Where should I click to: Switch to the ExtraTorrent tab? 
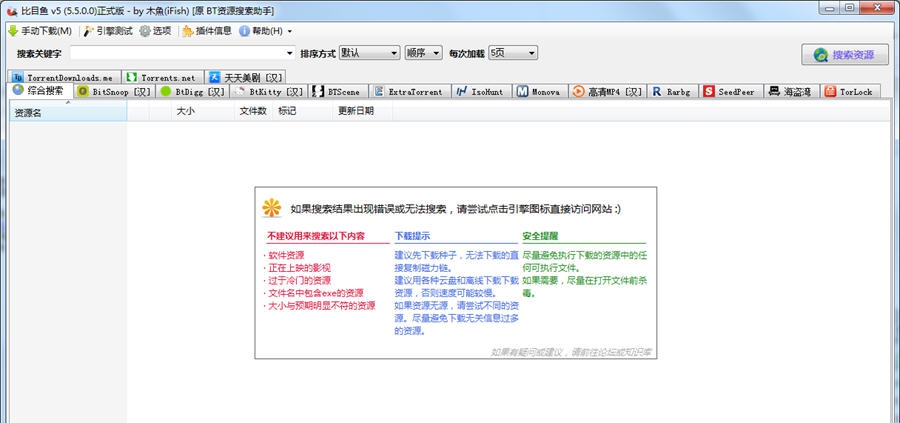coord(409,91)
